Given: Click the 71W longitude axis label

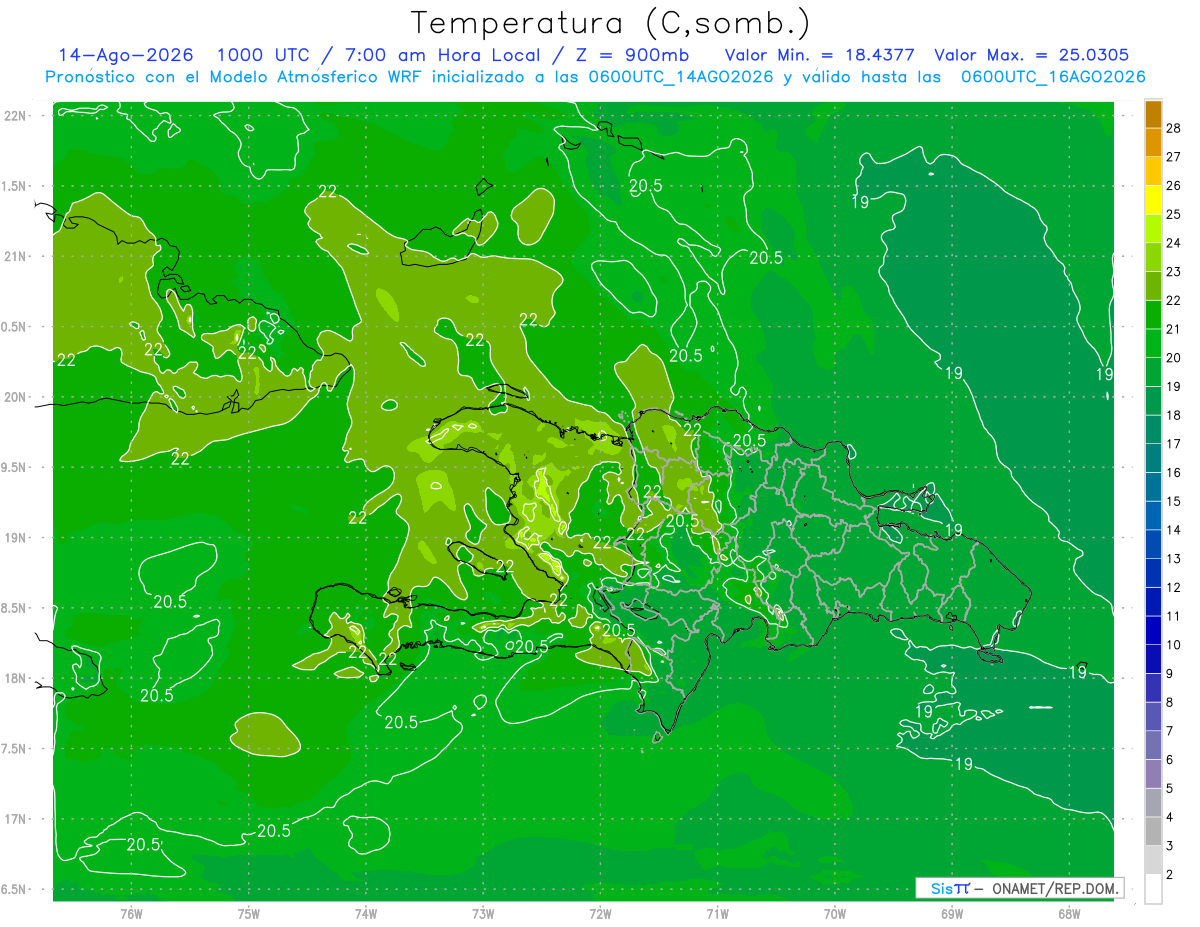Looking at the screenshot, I should pyautogui.click(x=717, y=914).
